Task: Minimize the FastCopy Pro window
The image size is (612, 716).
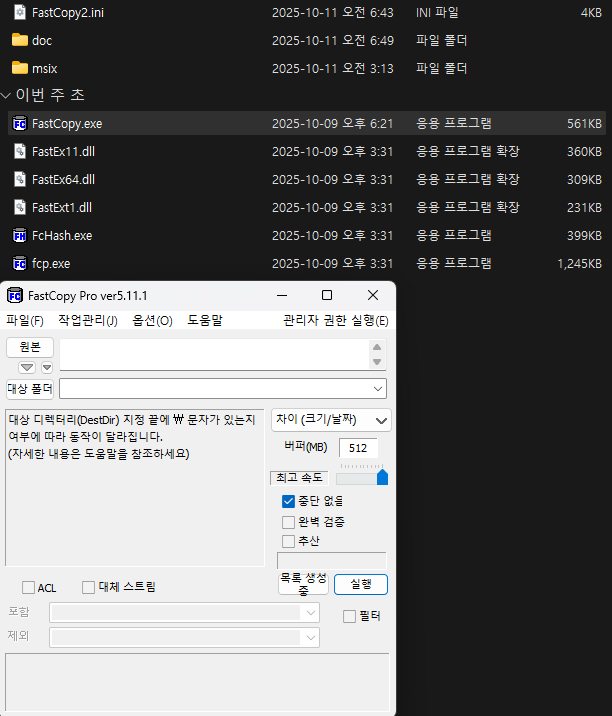Action: (282, 295)
